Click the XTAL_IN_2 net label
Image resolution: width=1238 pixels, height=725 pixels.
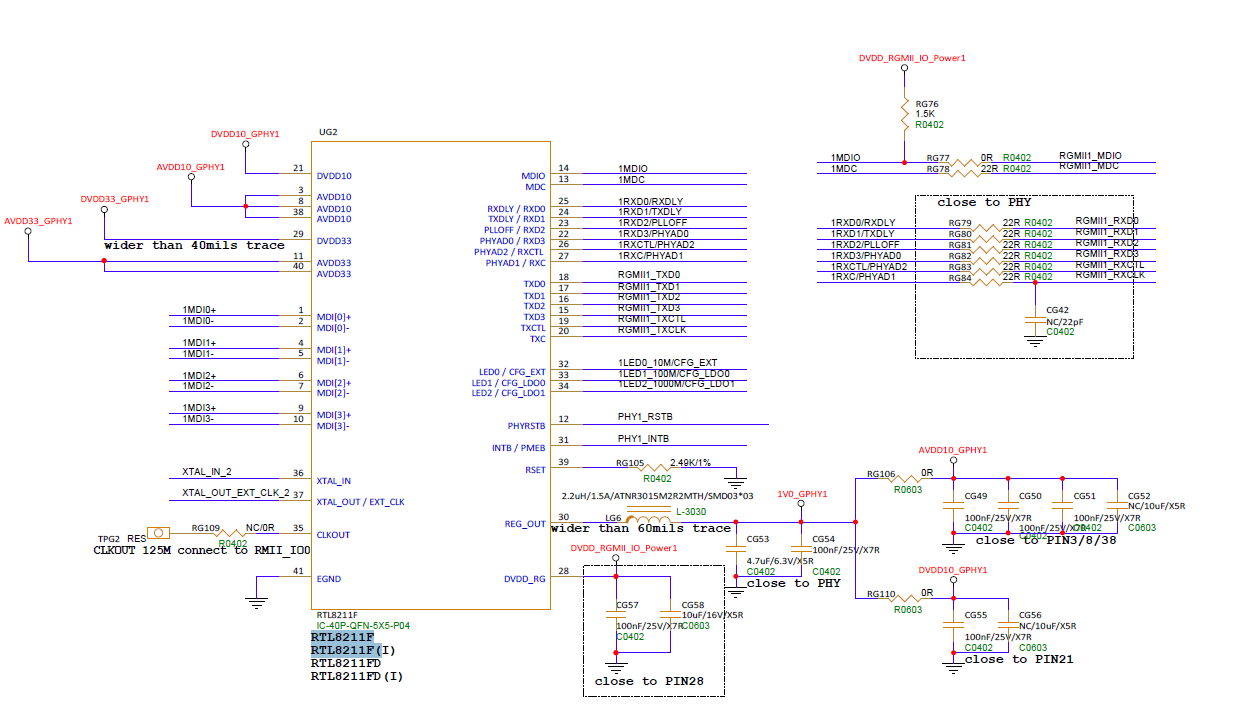(x=207, y=471)
